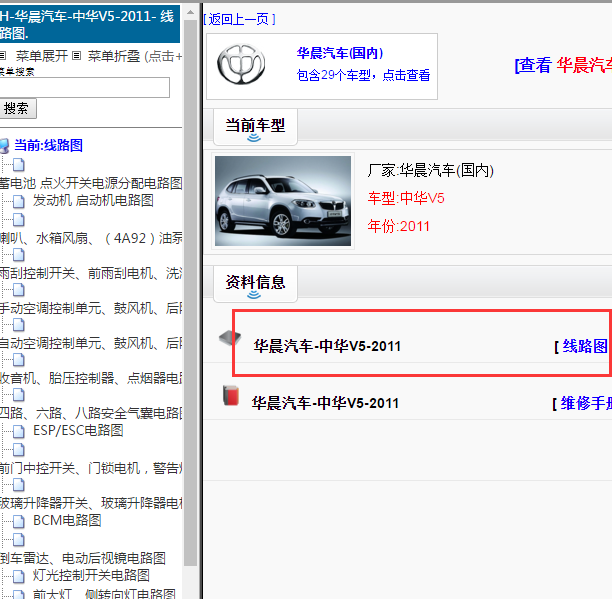Open 玻璃升降器开关、玻璃升降器电机 item
Viewport: 612px width, 599px height.
click(91, 503)
